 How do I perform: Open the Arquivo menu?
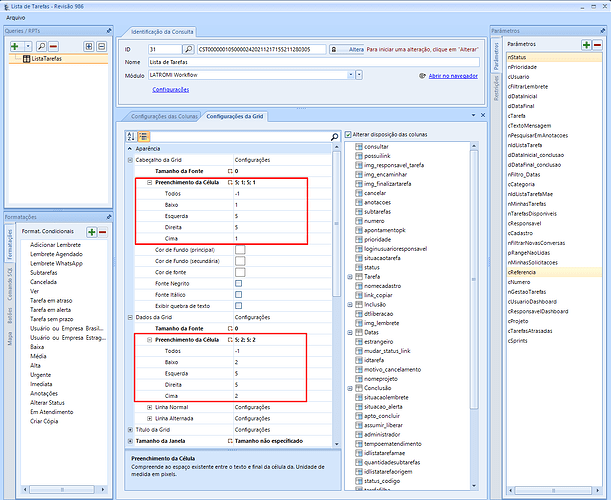pos(17,18)
